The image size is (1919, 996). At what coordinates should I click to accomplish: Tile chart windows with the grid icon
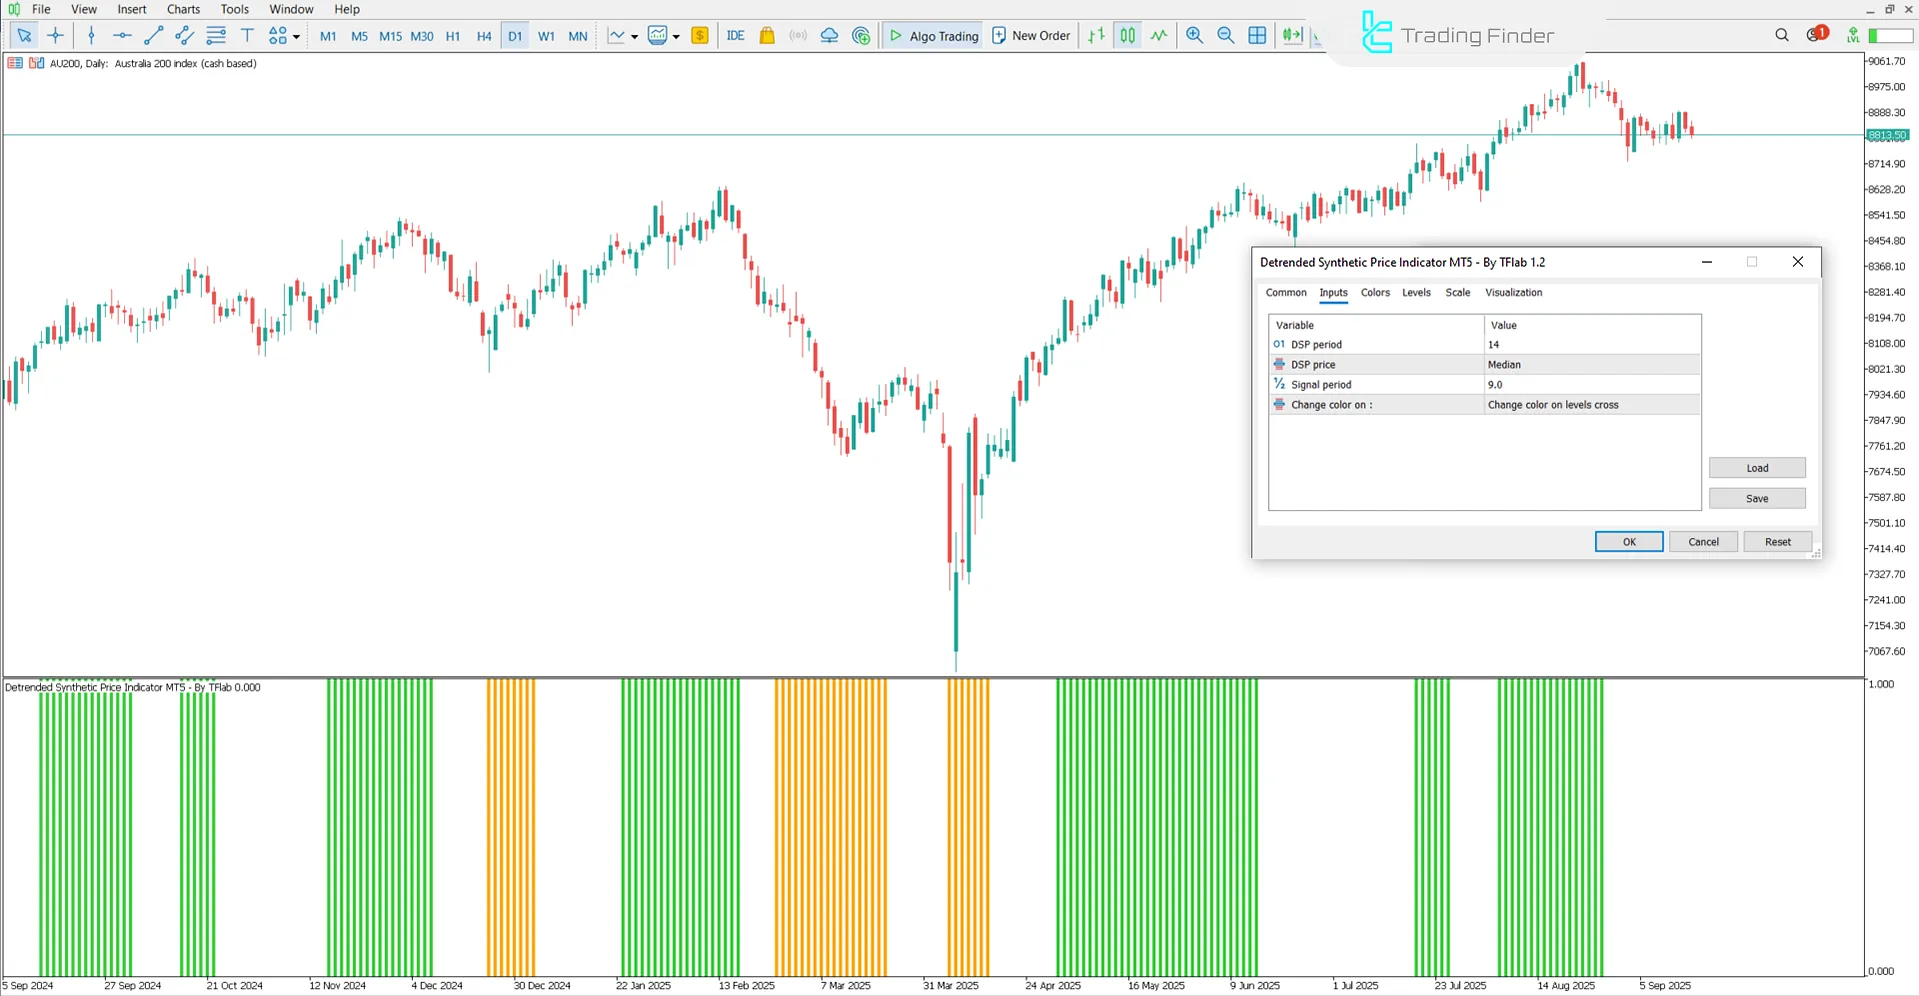click(1257, 35)
